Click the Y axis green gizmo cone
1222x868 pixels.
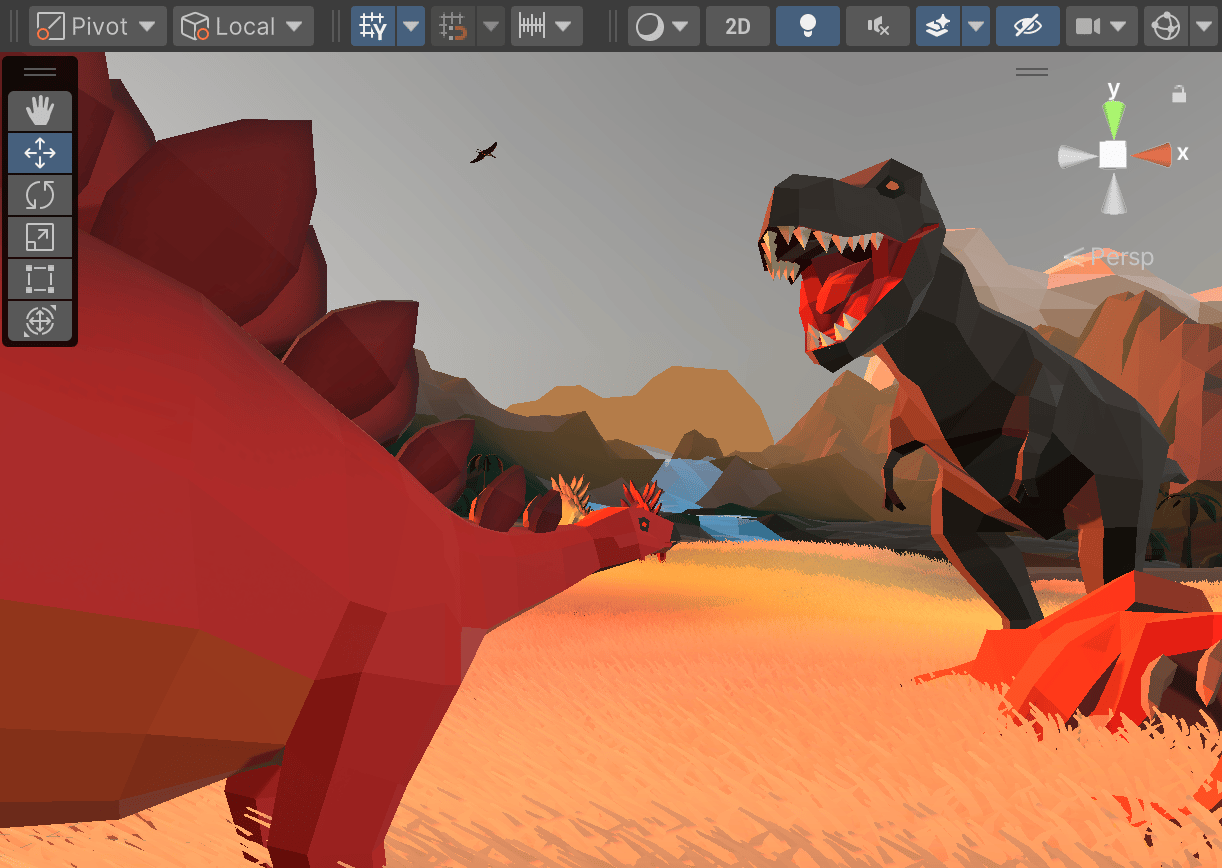[1113, 118]
